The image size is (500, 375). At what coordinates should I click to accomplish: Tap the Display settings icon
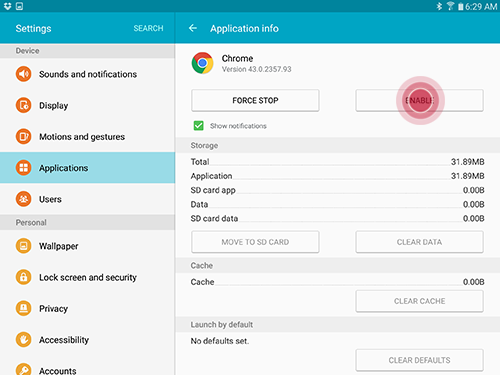click(x=23, y=105)
